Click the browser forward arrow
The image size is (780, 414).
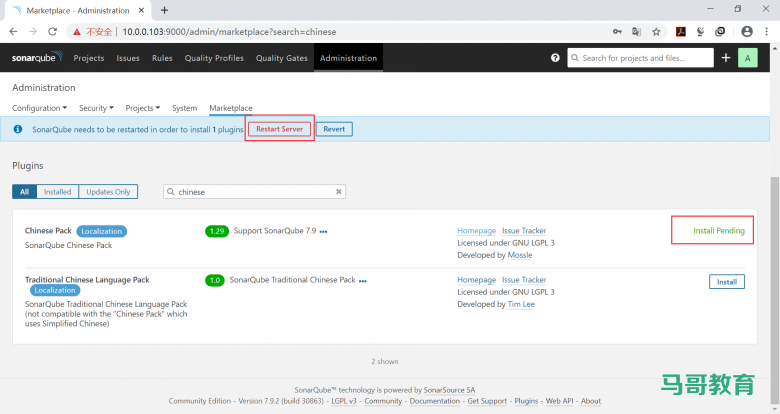(x=33, y=31)
